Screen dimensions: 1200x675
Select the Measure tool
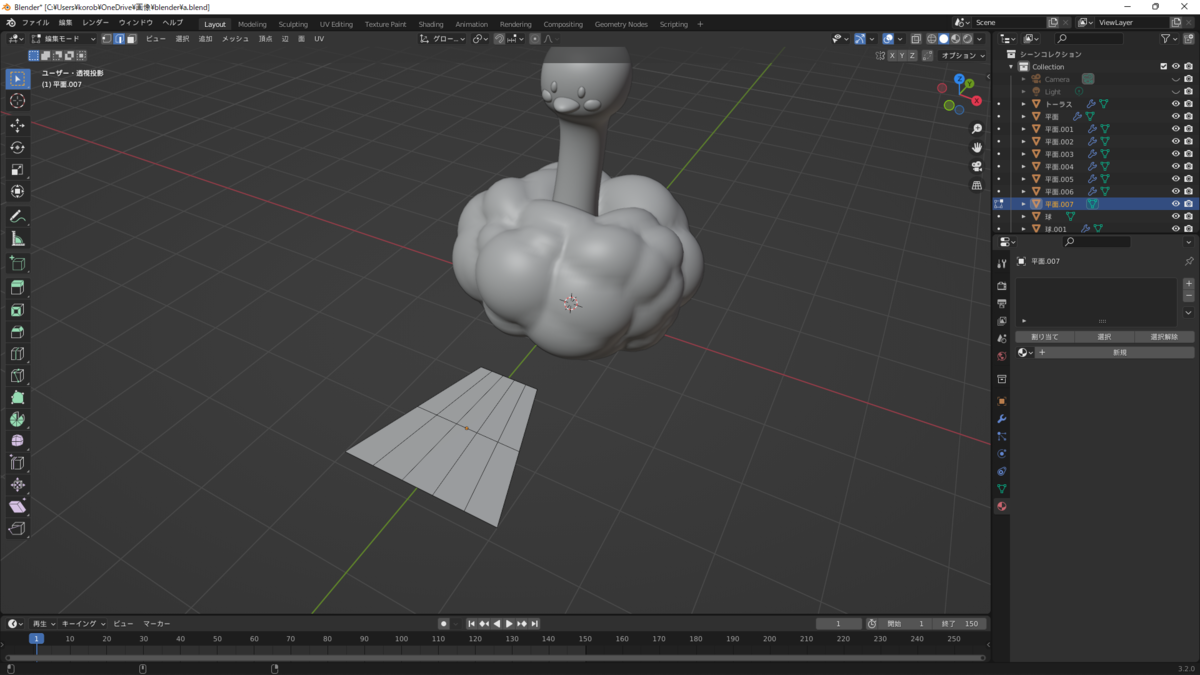click(x=17, y=239)
